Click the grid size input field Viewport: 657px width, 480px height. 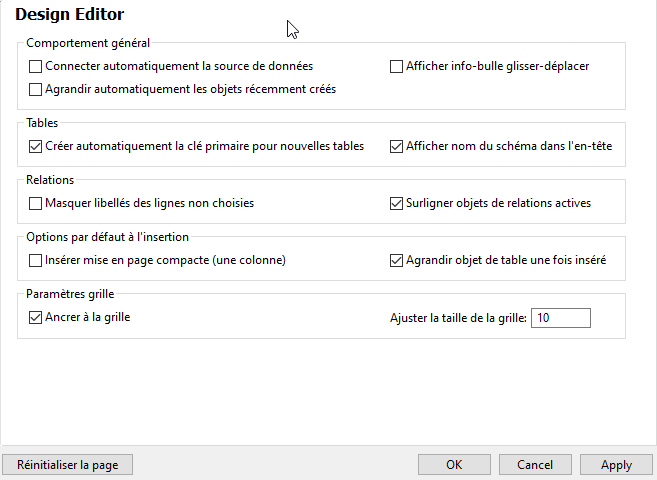coord(560,318)
